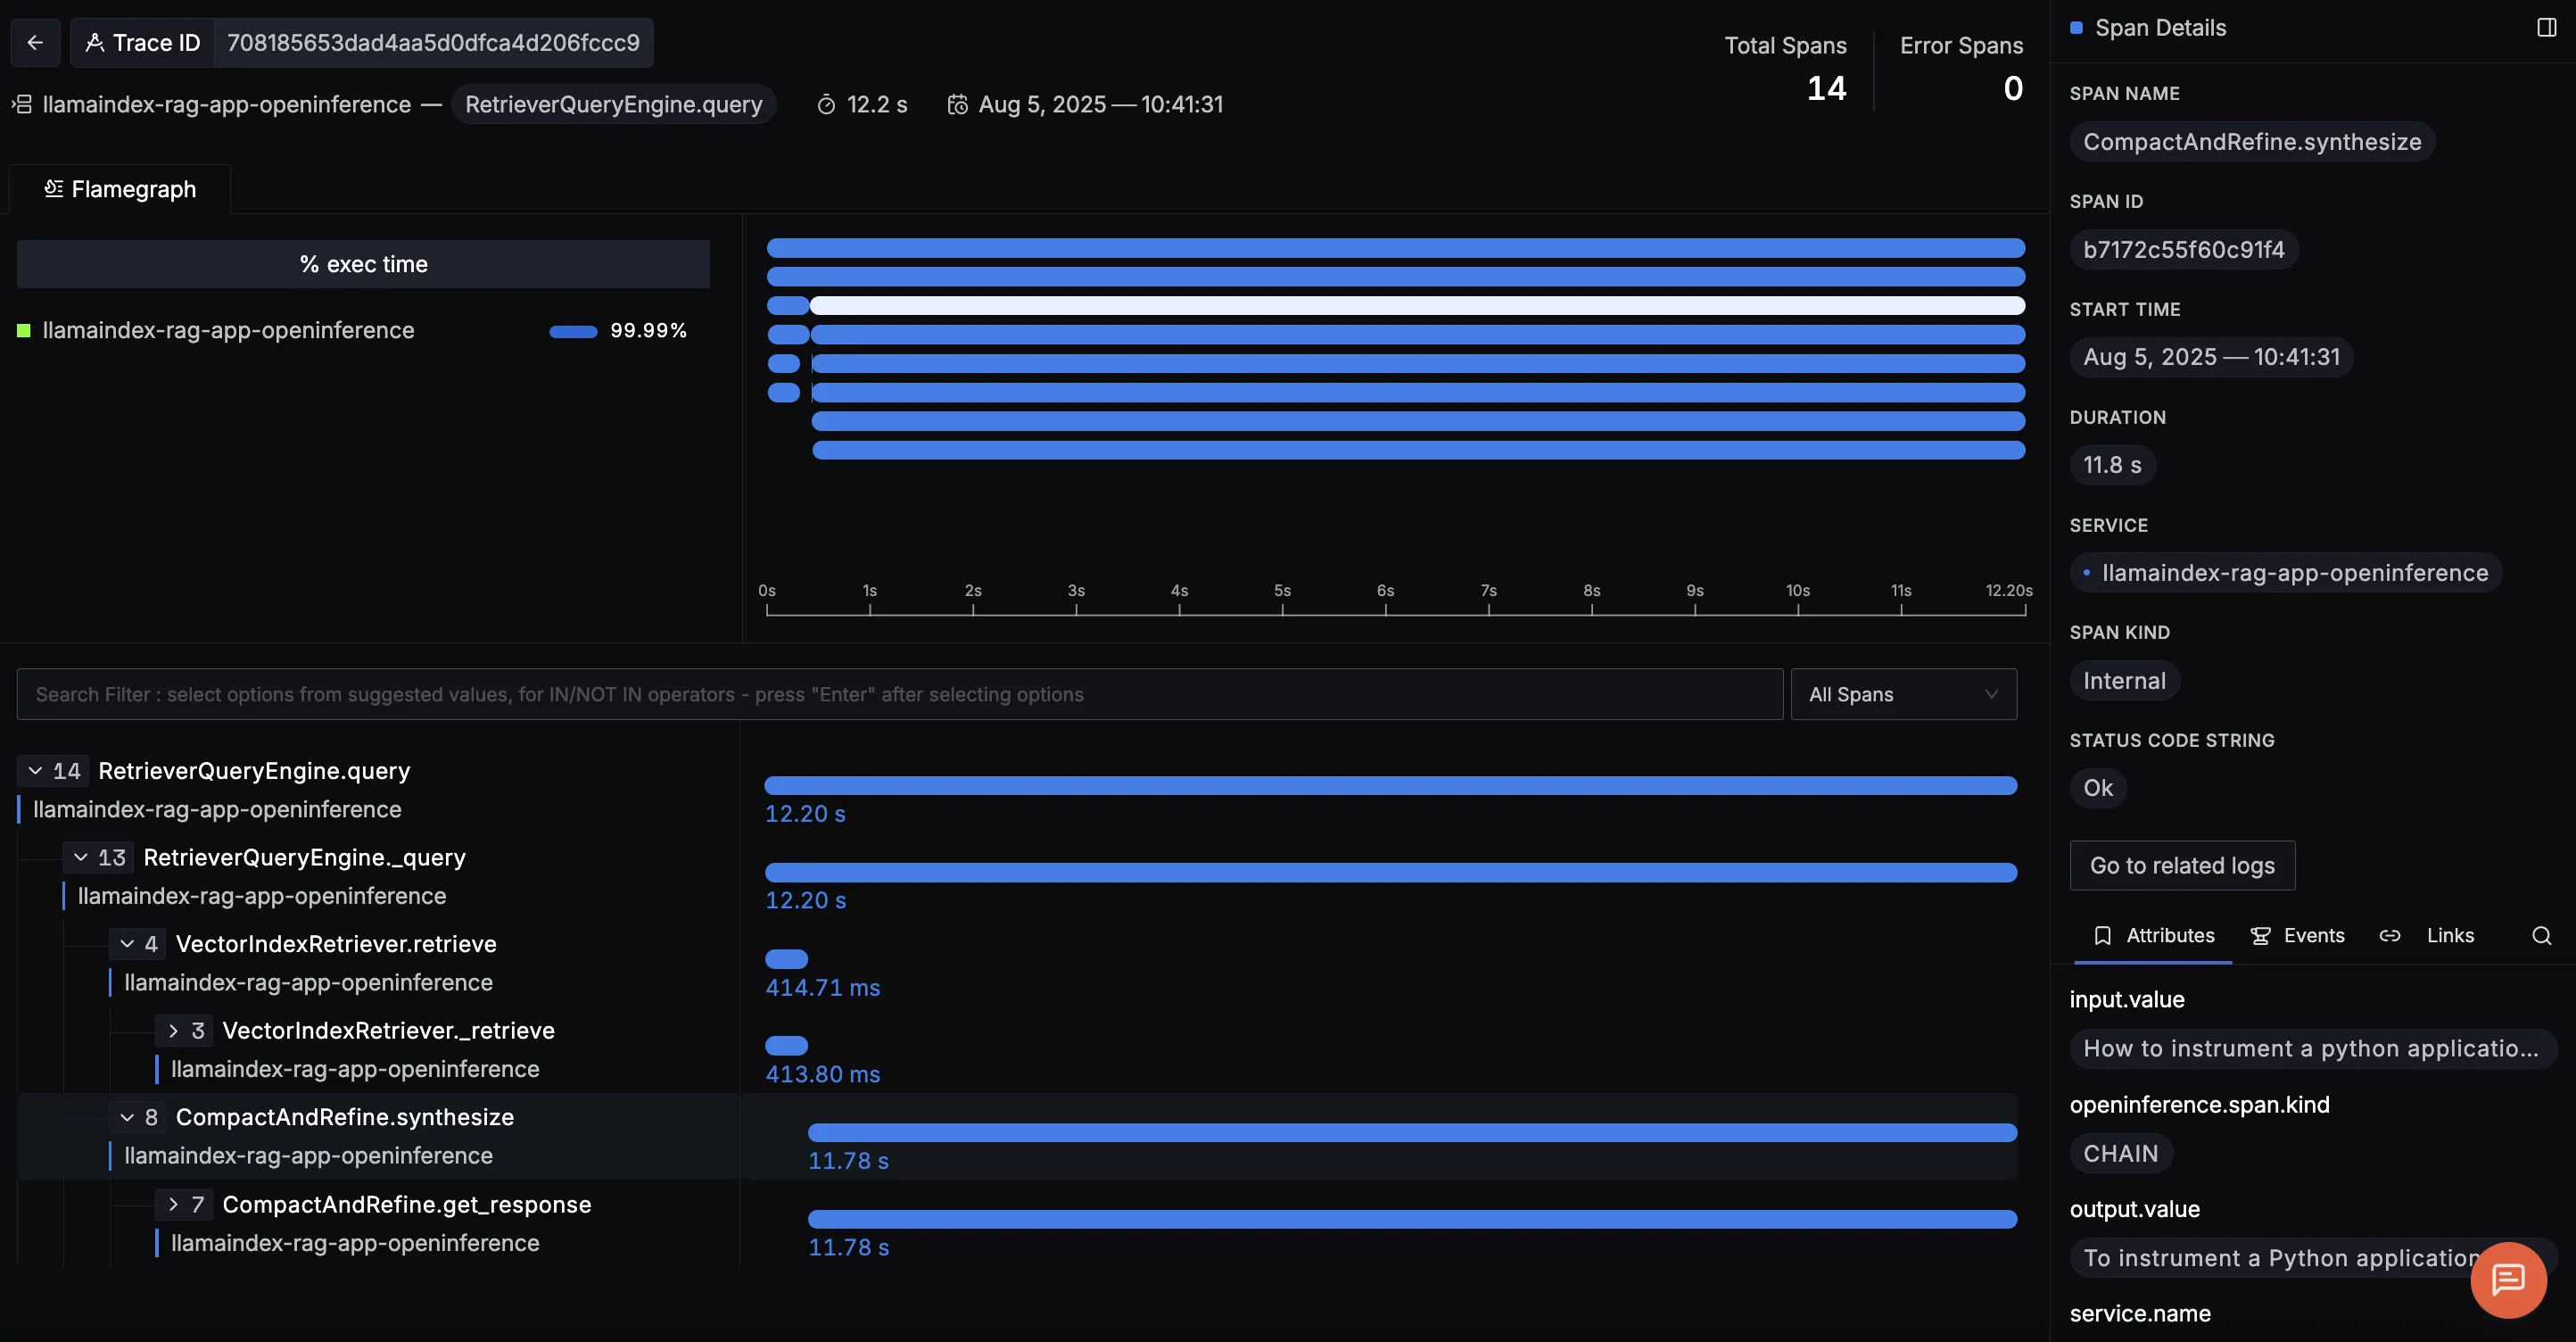Open the All Spans dropdown
Viewport: 2576px width, 1342px height.
[1903, 694]
